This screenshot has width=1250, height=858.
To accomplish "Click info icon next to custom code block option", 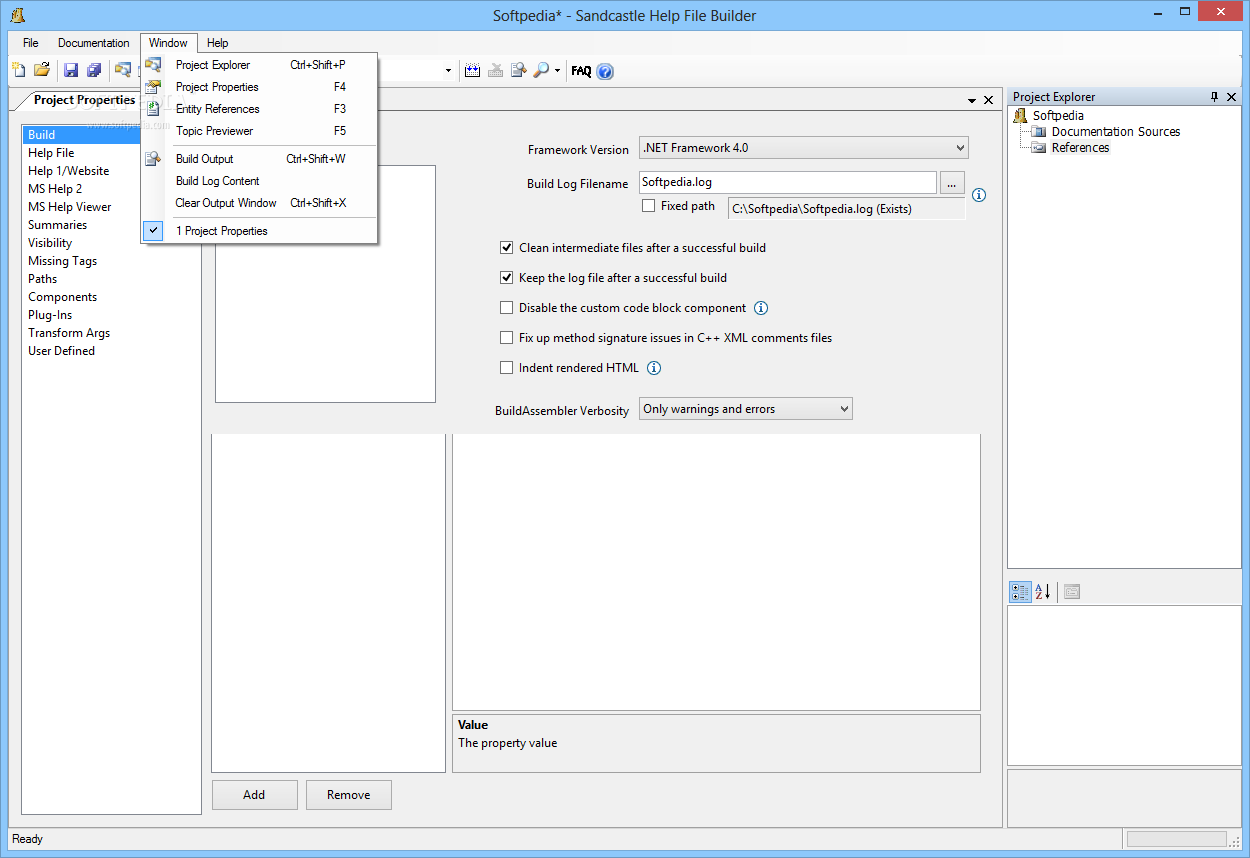I will (761, 308).
